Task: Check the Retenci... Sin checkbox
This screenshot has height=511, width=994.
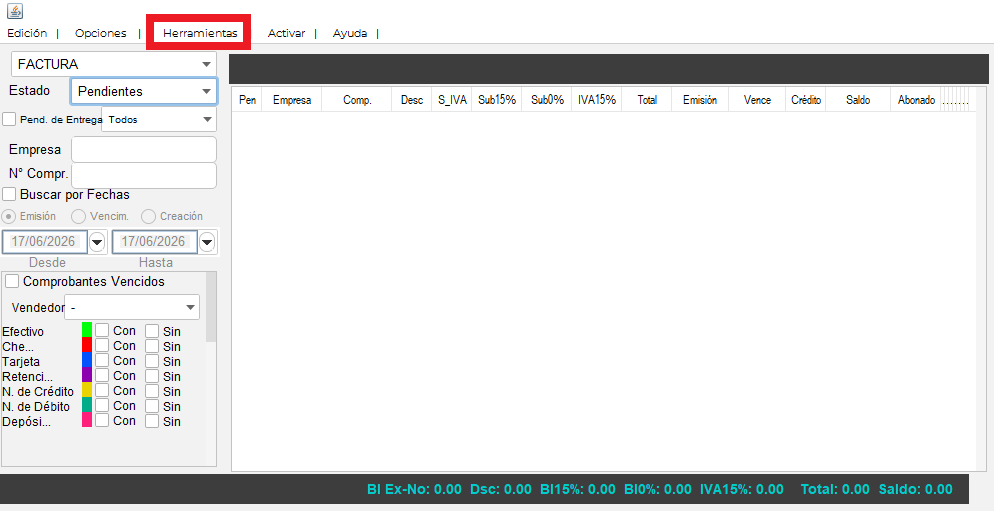Action: pos(152,376)
